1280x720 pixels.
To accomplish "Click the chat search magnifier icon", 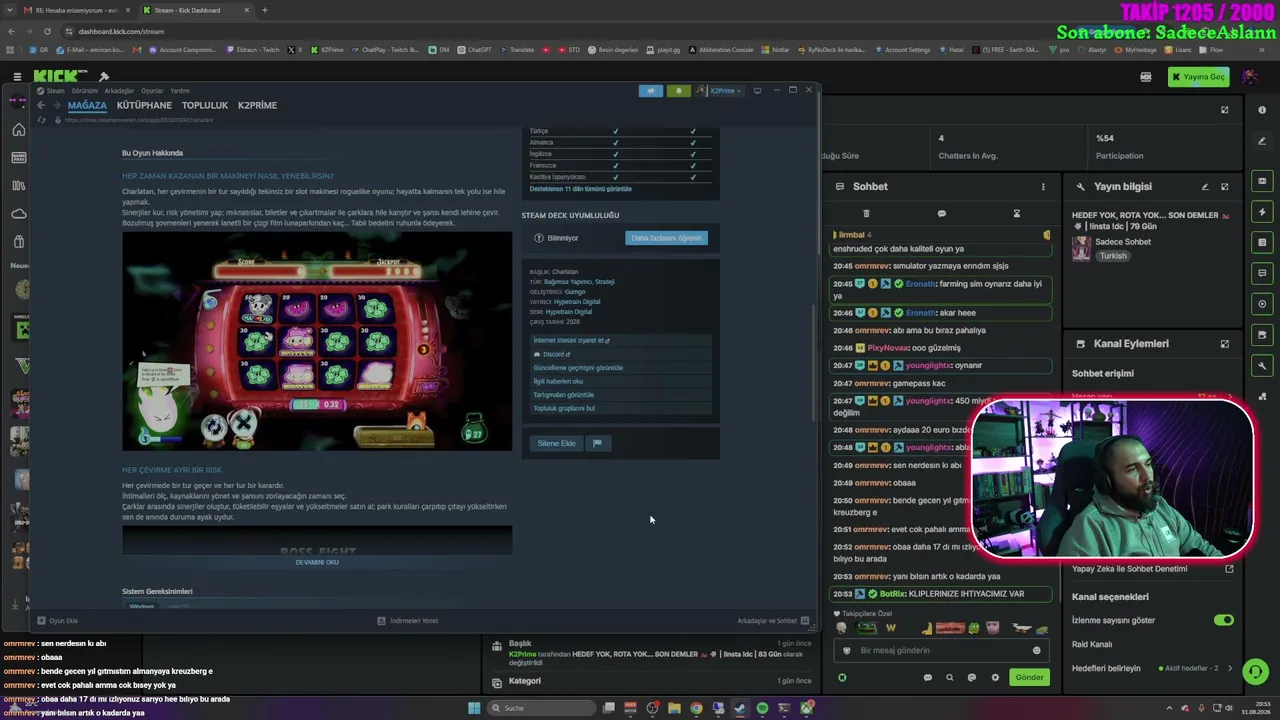I will coord(950,677).
